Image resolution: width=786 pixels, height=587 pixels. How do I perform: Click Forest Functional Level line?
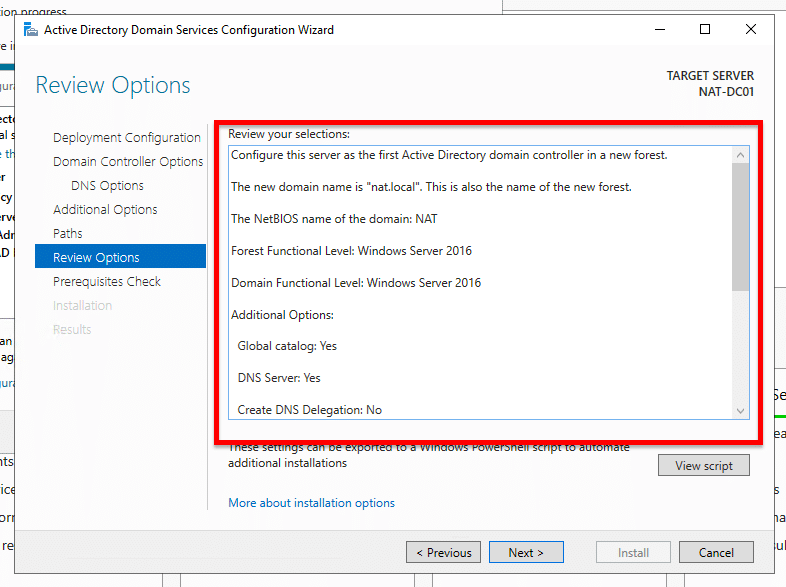[x=351, y=251]
